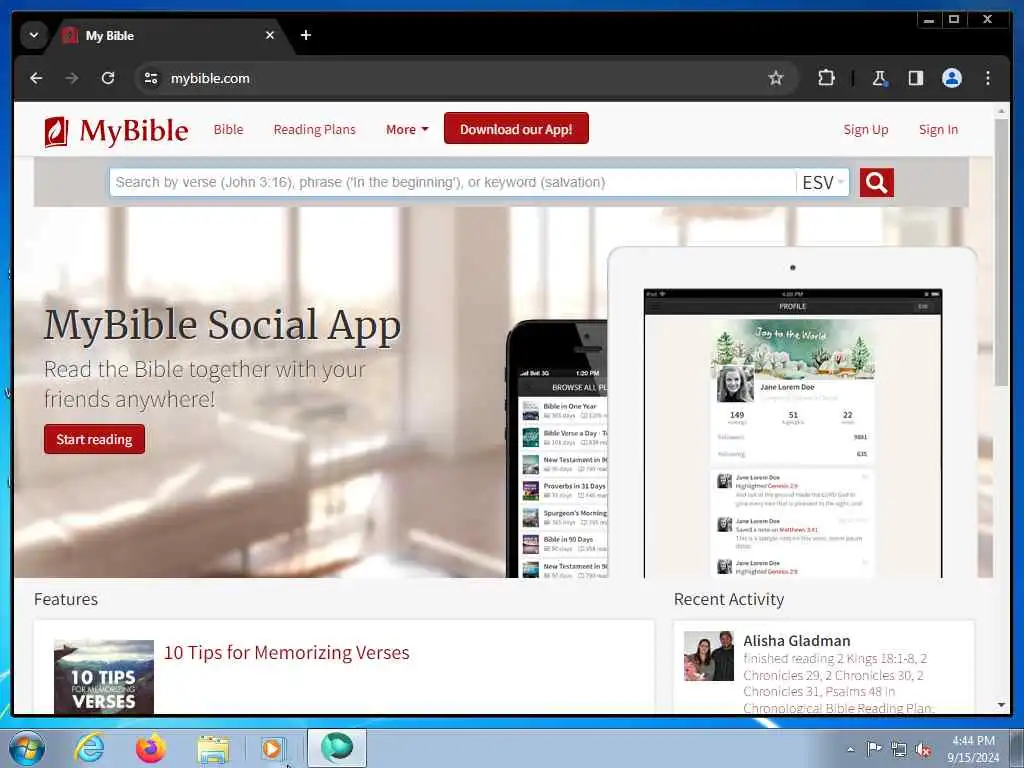Open Chrome three-dot menu
This screenshot has width=1024, height=768.
click(987, 78)
